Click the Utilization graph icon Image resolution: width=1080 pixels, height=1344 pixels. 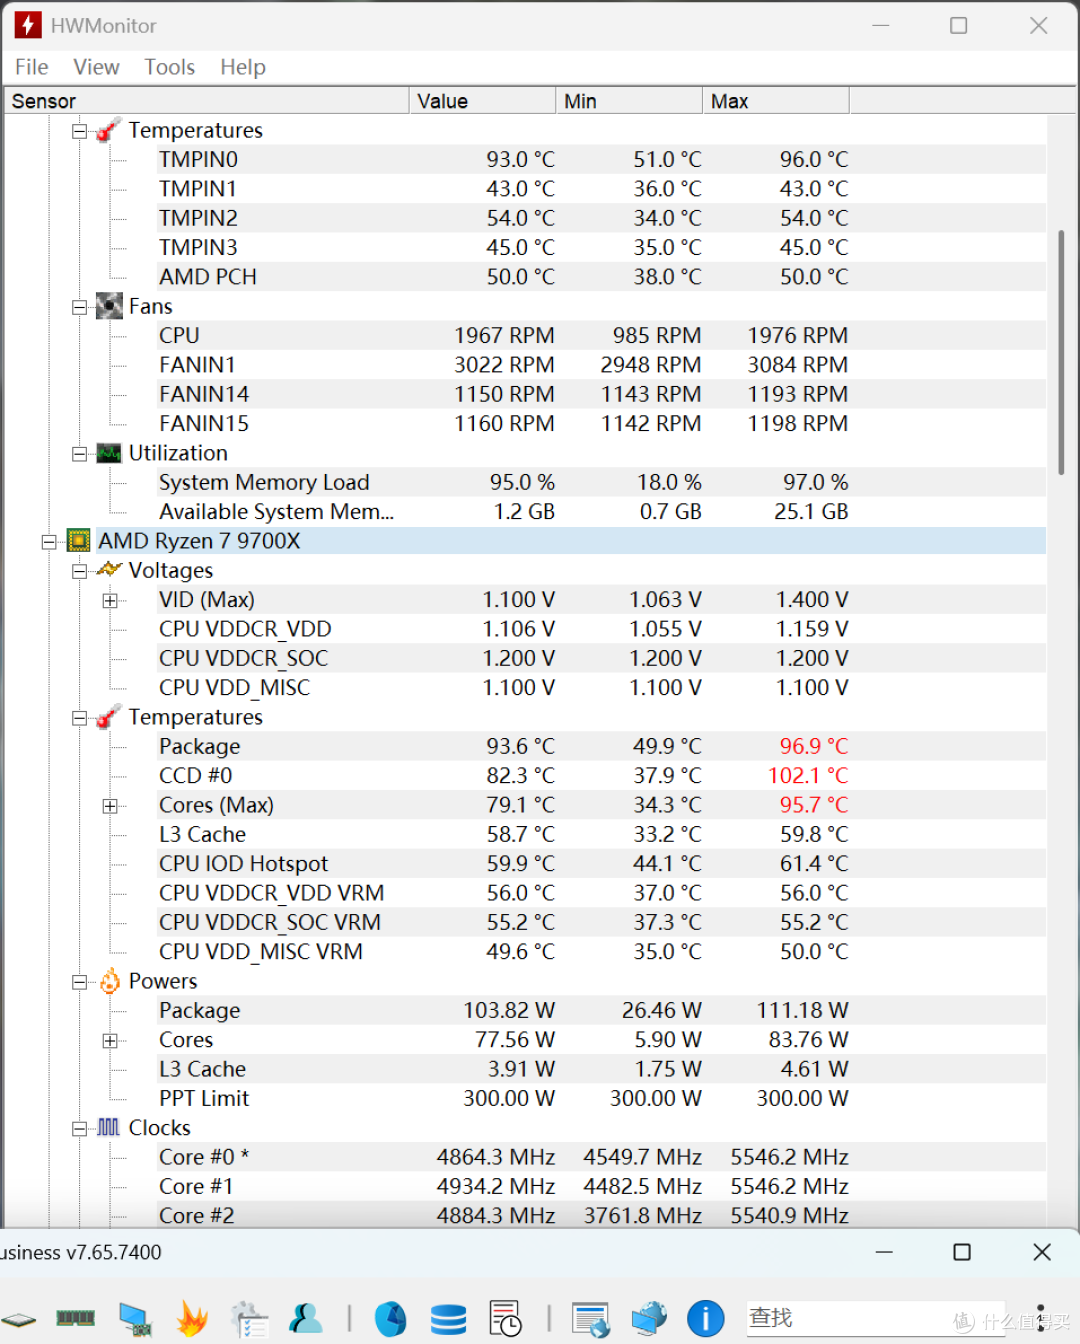click(109, 454)
